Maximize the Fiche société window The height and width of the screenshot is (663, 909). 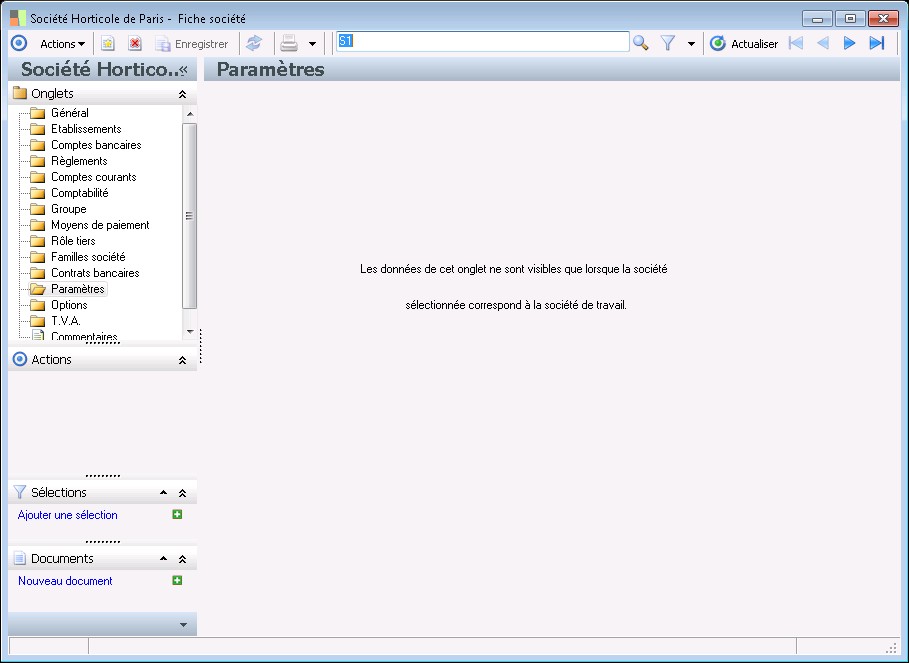tap(850, 19)
